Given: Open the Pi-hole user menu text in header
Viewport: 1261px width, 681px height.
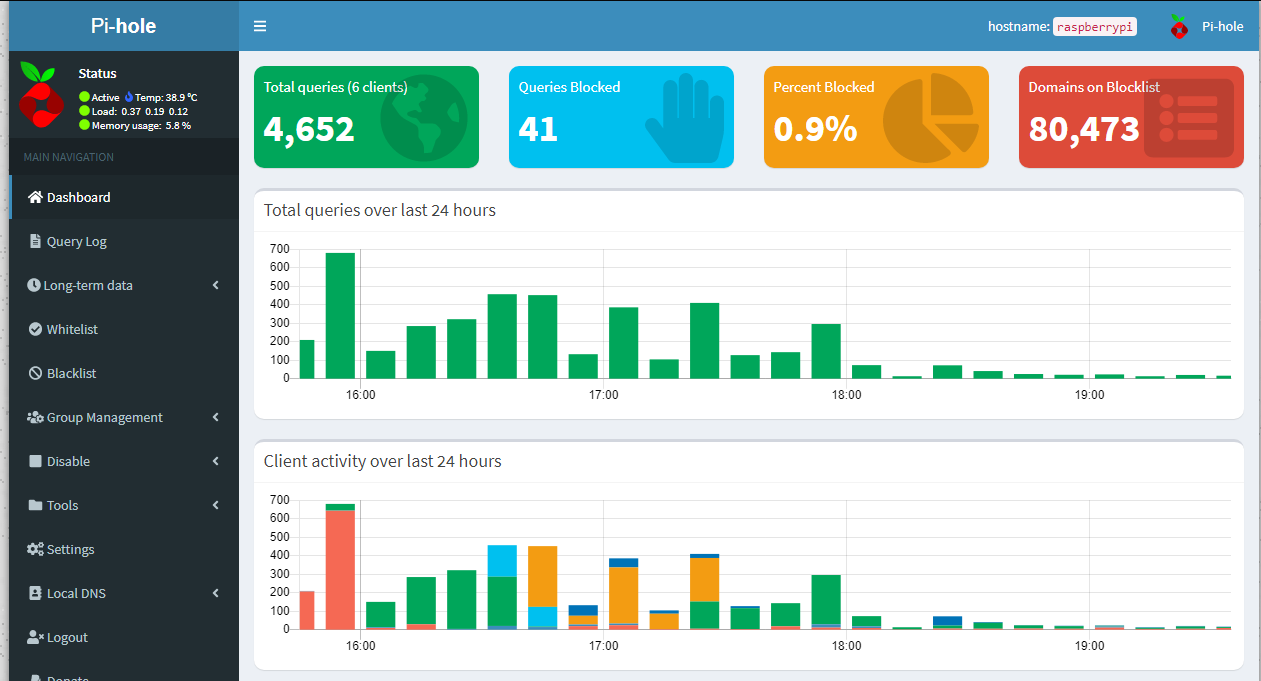Looking at the screenshot, I should click(1222, 27).
